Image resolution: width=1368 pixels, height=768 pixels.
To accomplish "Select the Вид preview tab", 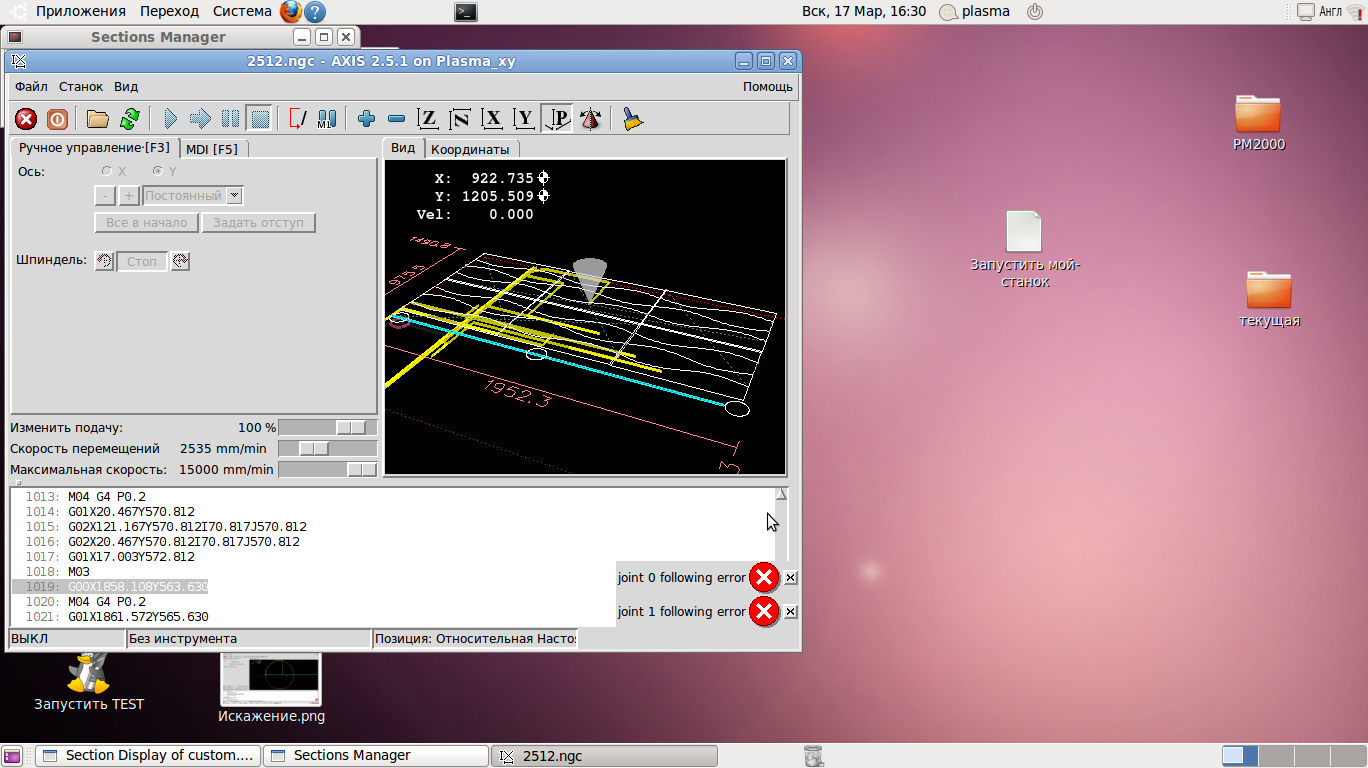I will point(403,148).
